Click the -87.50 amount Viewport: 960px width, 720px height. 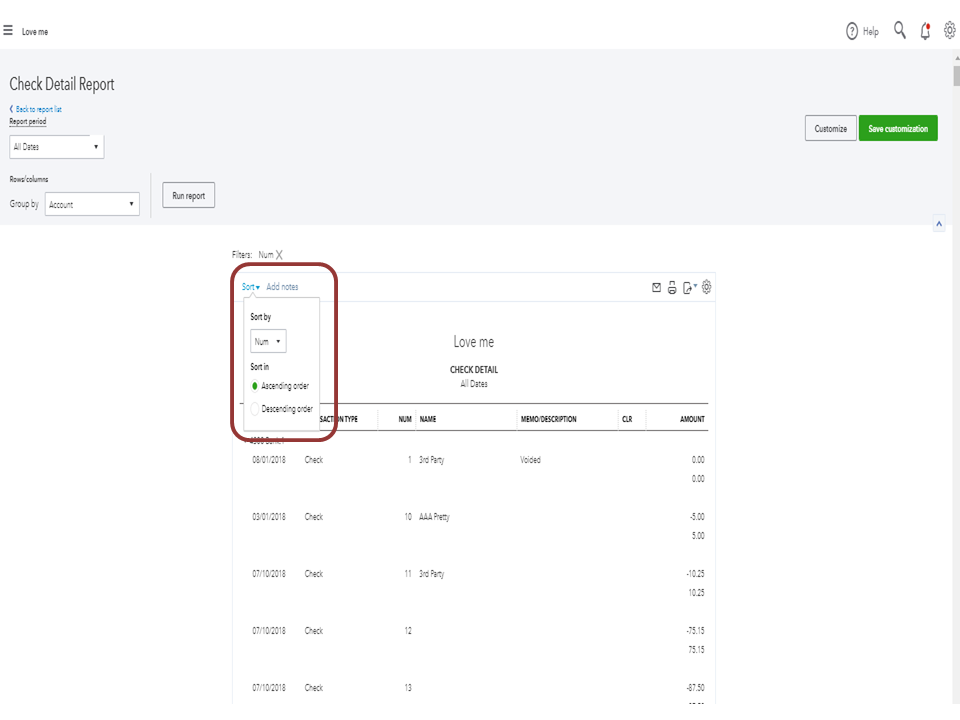696,688
